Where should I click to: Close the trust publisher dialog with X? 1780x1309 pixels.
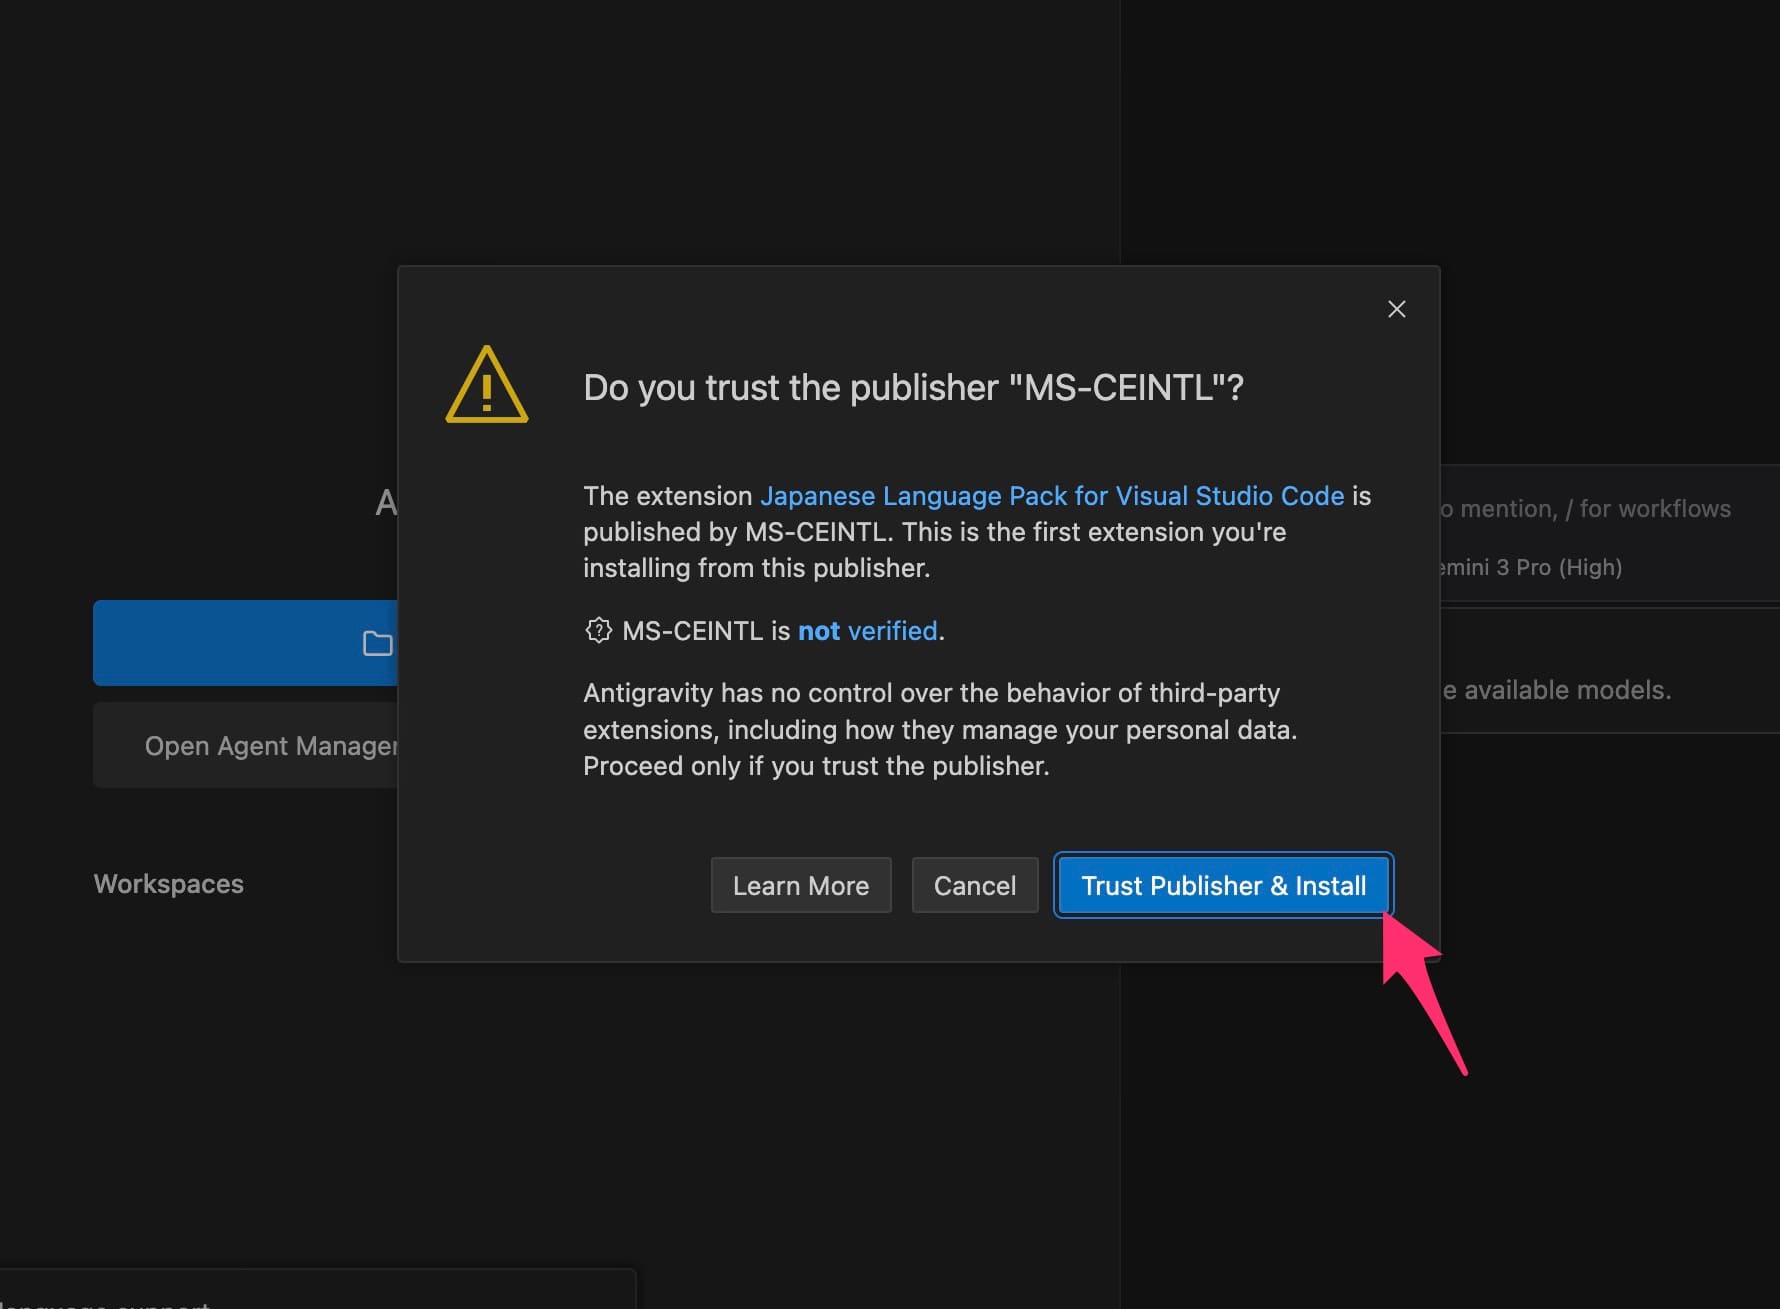pos(1396,309)
